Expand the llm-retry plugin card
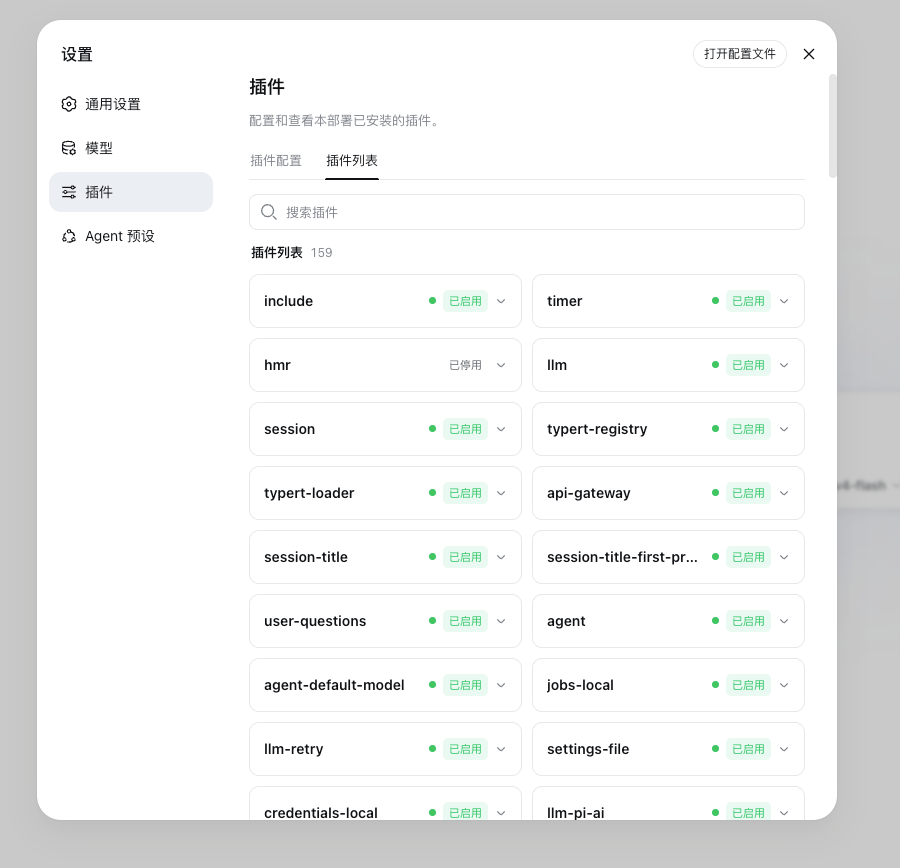 coord(501,749)
